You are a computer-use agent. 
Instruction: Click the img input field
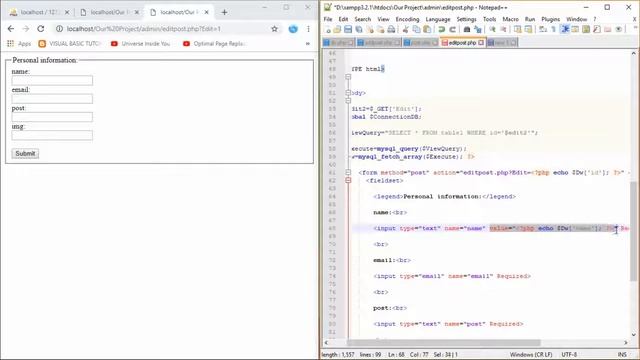tap(52, 136)
